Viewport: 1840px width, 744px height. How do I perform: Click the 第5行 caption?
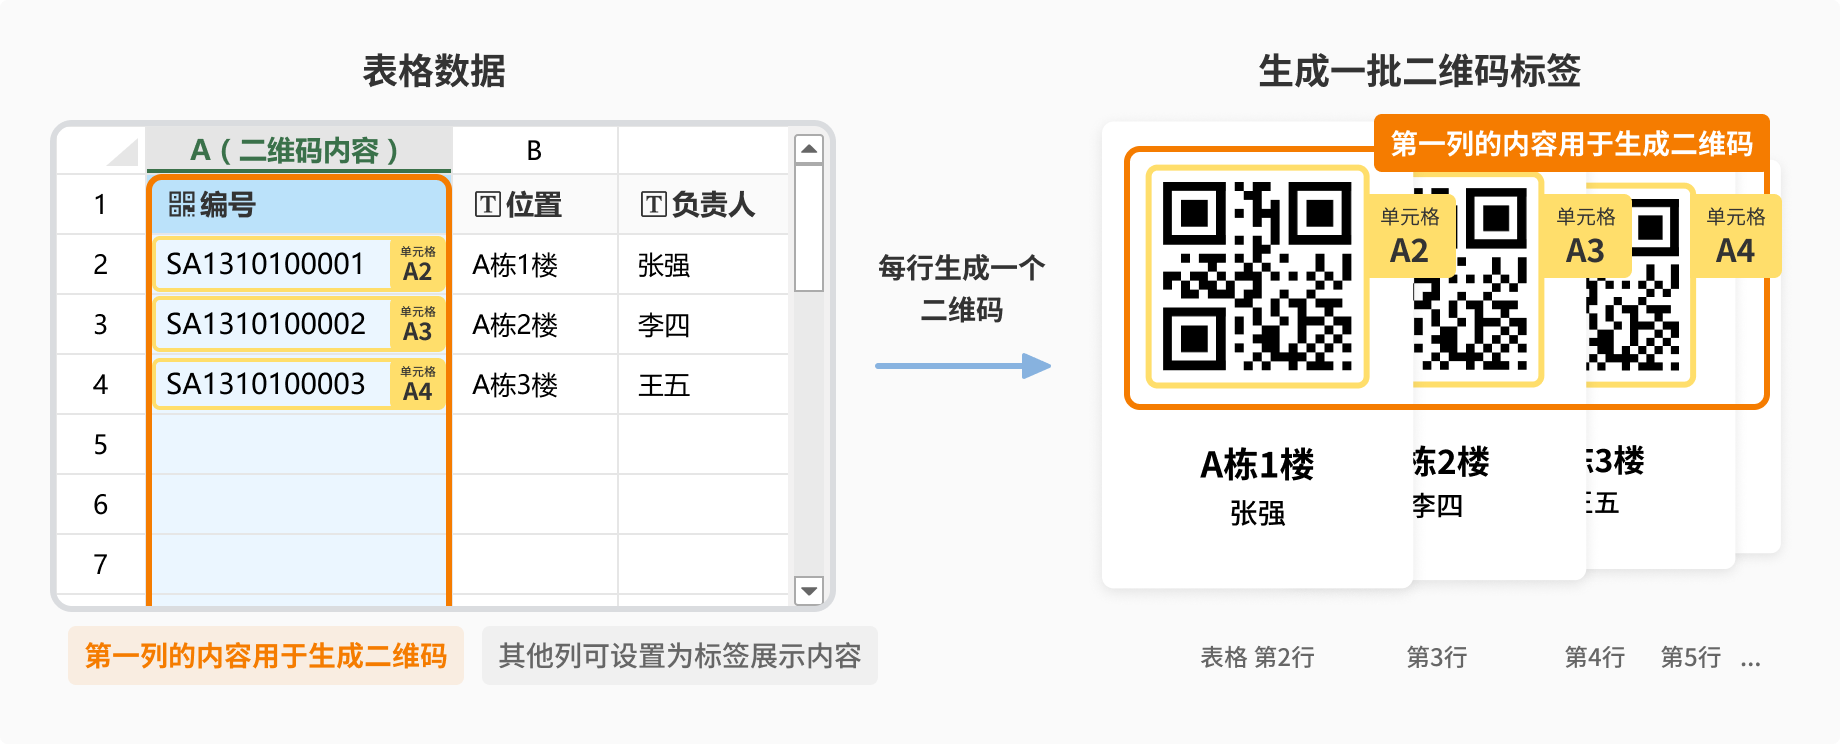(x=1691, y=657)
